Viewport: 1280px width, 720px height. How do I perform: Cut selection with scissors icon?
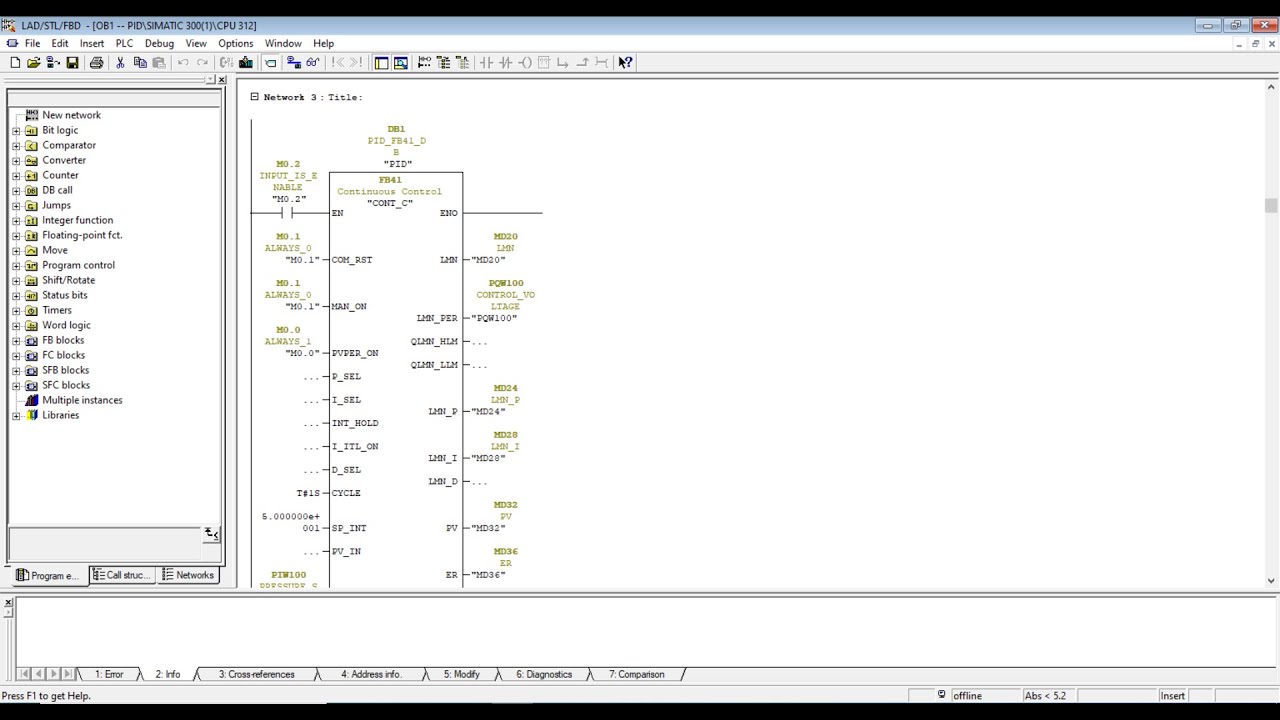coord(120,62)
